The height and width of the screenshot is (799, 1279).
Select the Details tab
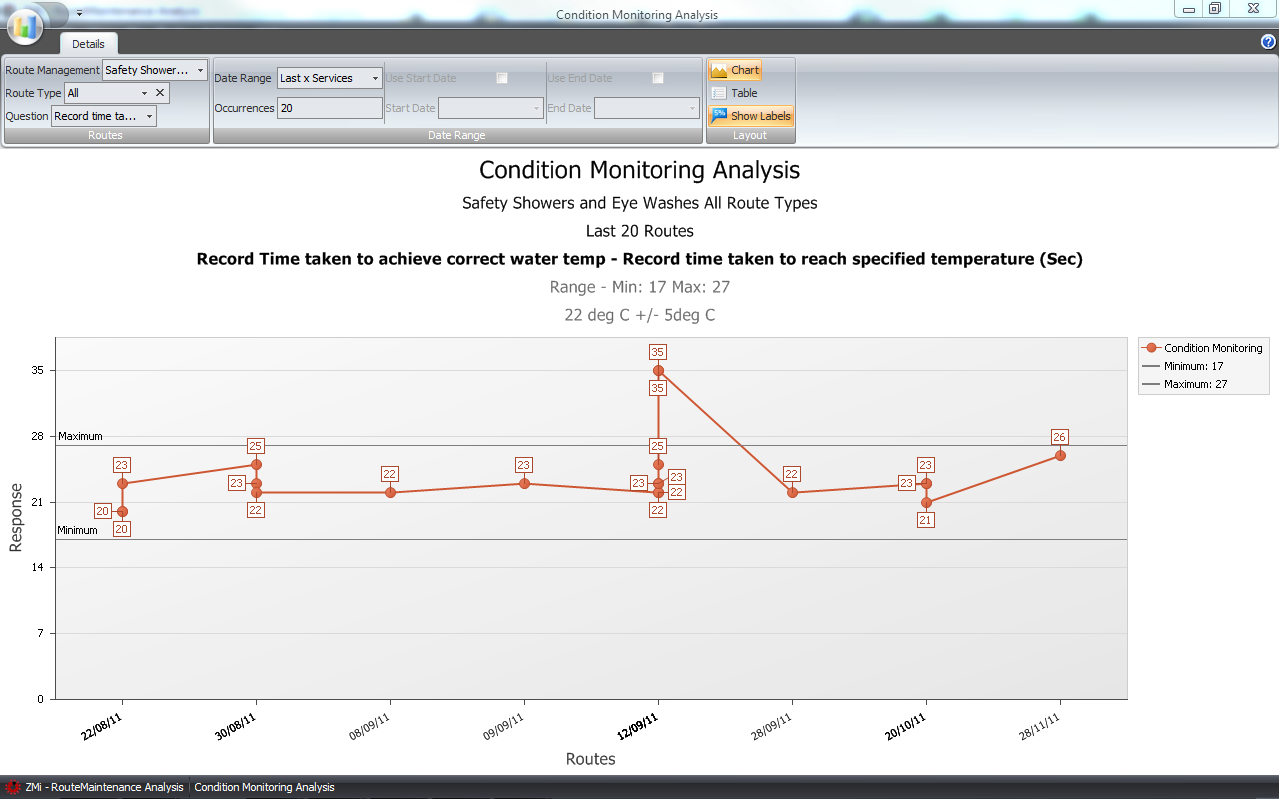[88, 44]
